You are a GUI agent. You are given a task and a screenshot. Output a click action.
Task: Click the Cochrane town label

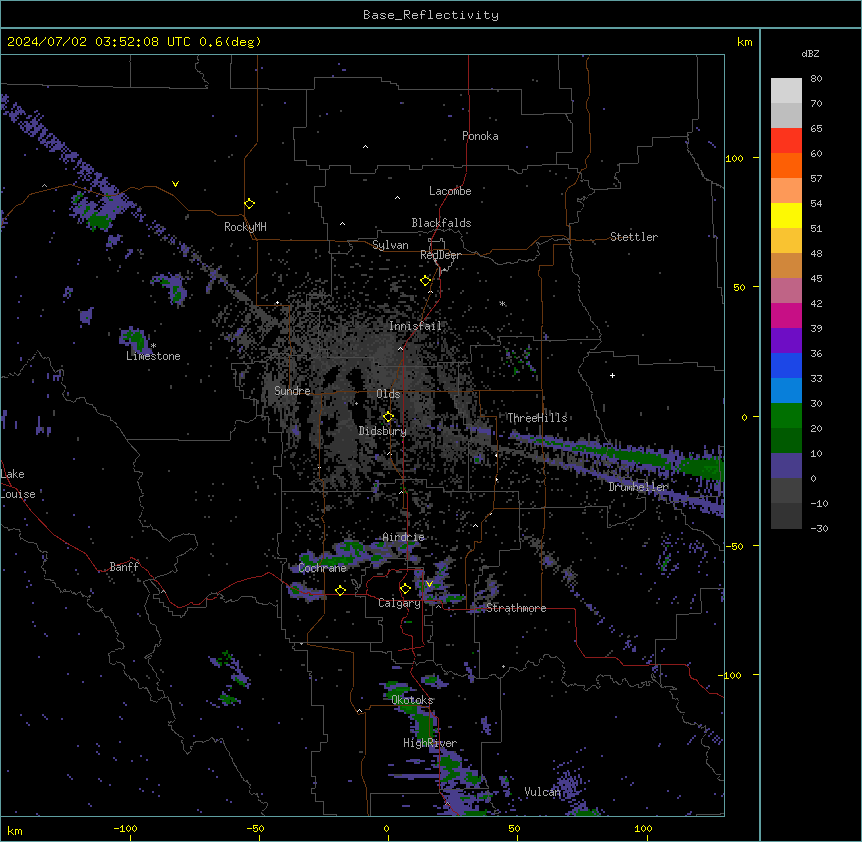point(322,568)
